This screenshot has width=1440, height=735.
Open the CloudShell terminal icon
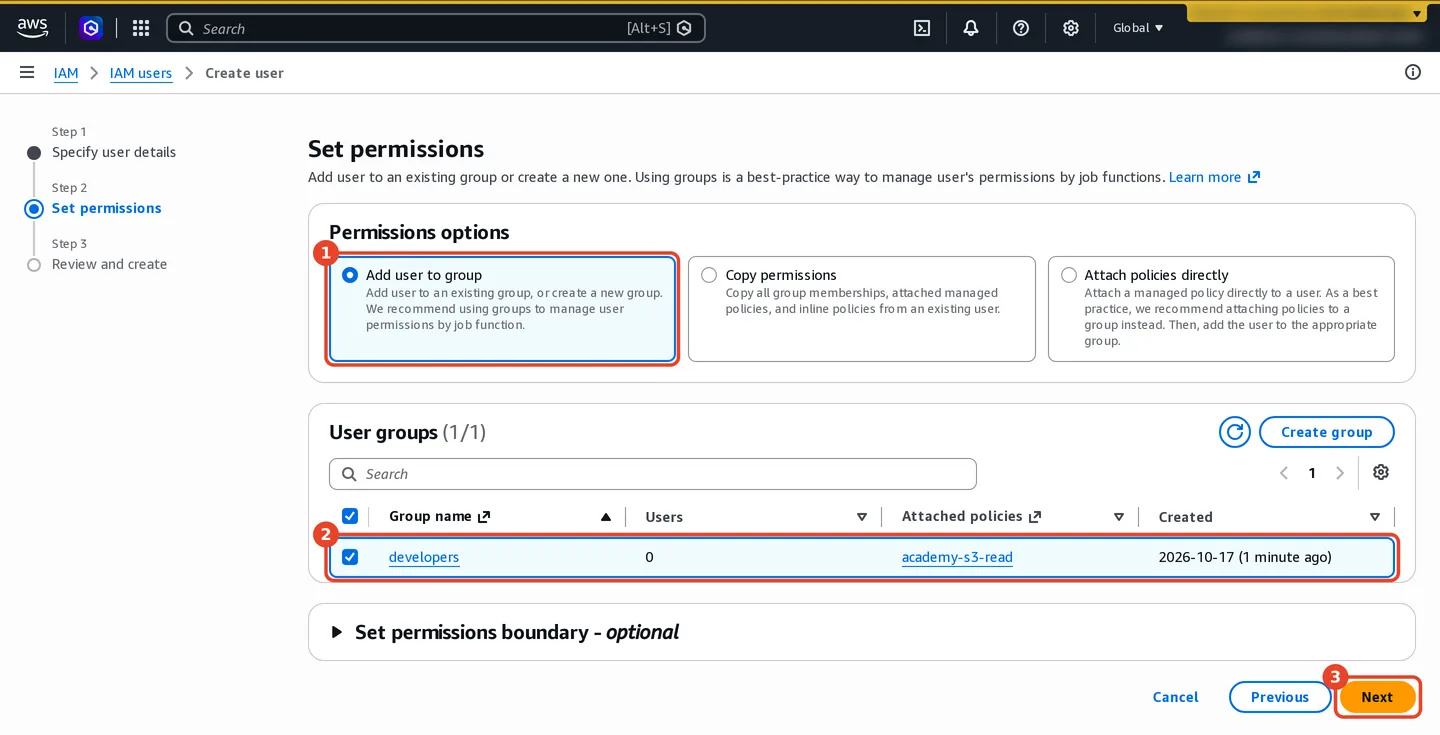(x=922, y=28)
